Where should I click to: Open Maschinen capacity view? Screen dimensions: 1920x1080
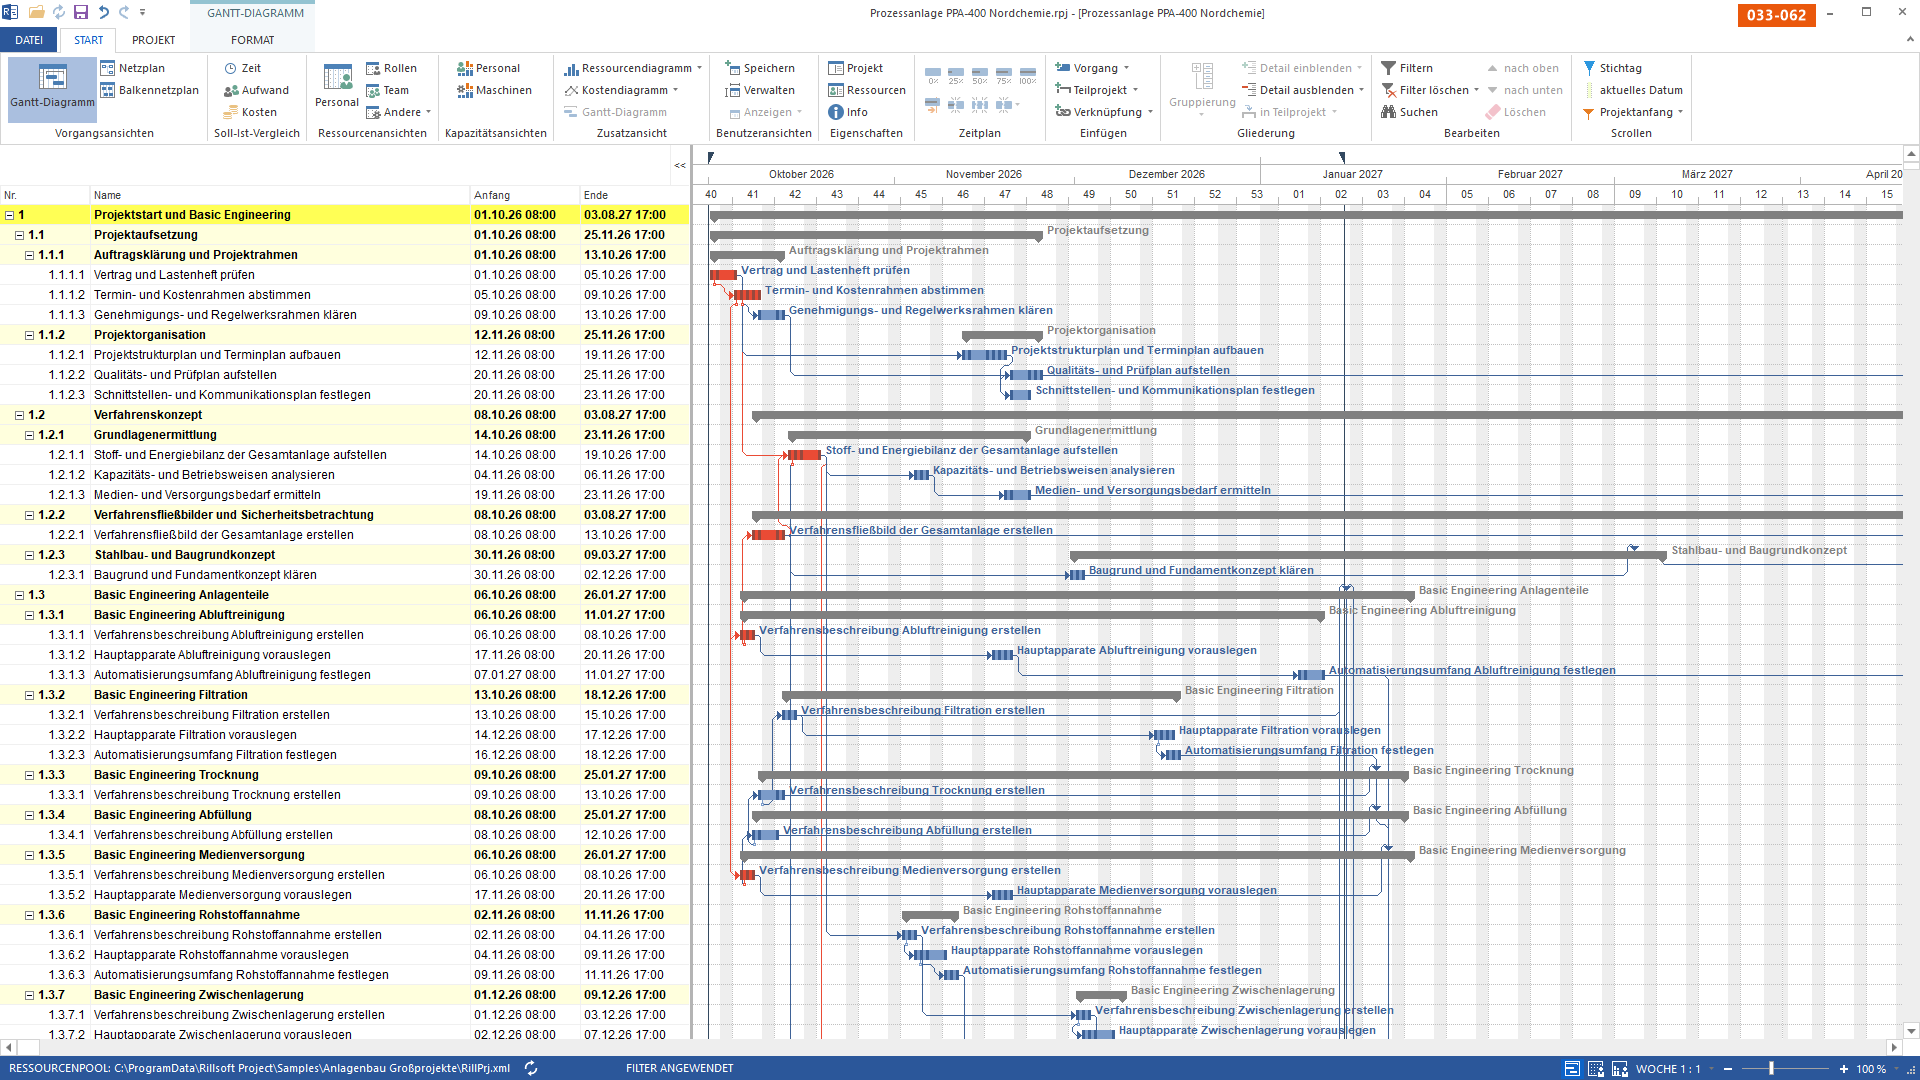click(x=494, y=90)
